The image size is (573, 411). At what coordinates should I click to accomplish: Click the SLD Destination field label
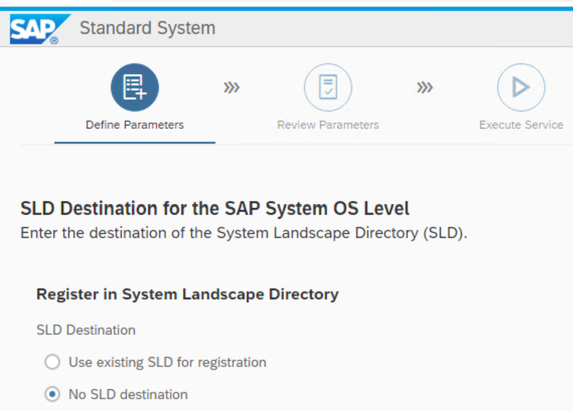(x=86, y=330)
